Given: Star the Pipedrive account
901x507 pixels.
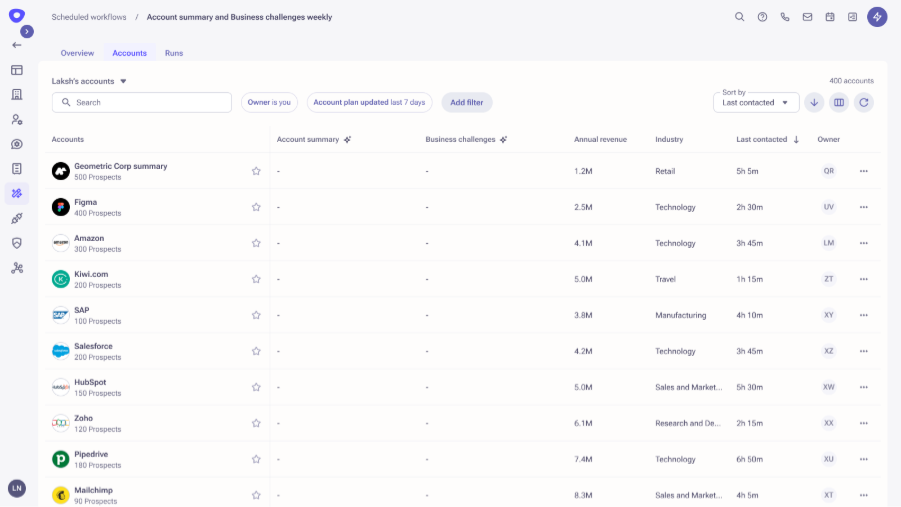Looking at the screenshot, I should pos(256,459).
